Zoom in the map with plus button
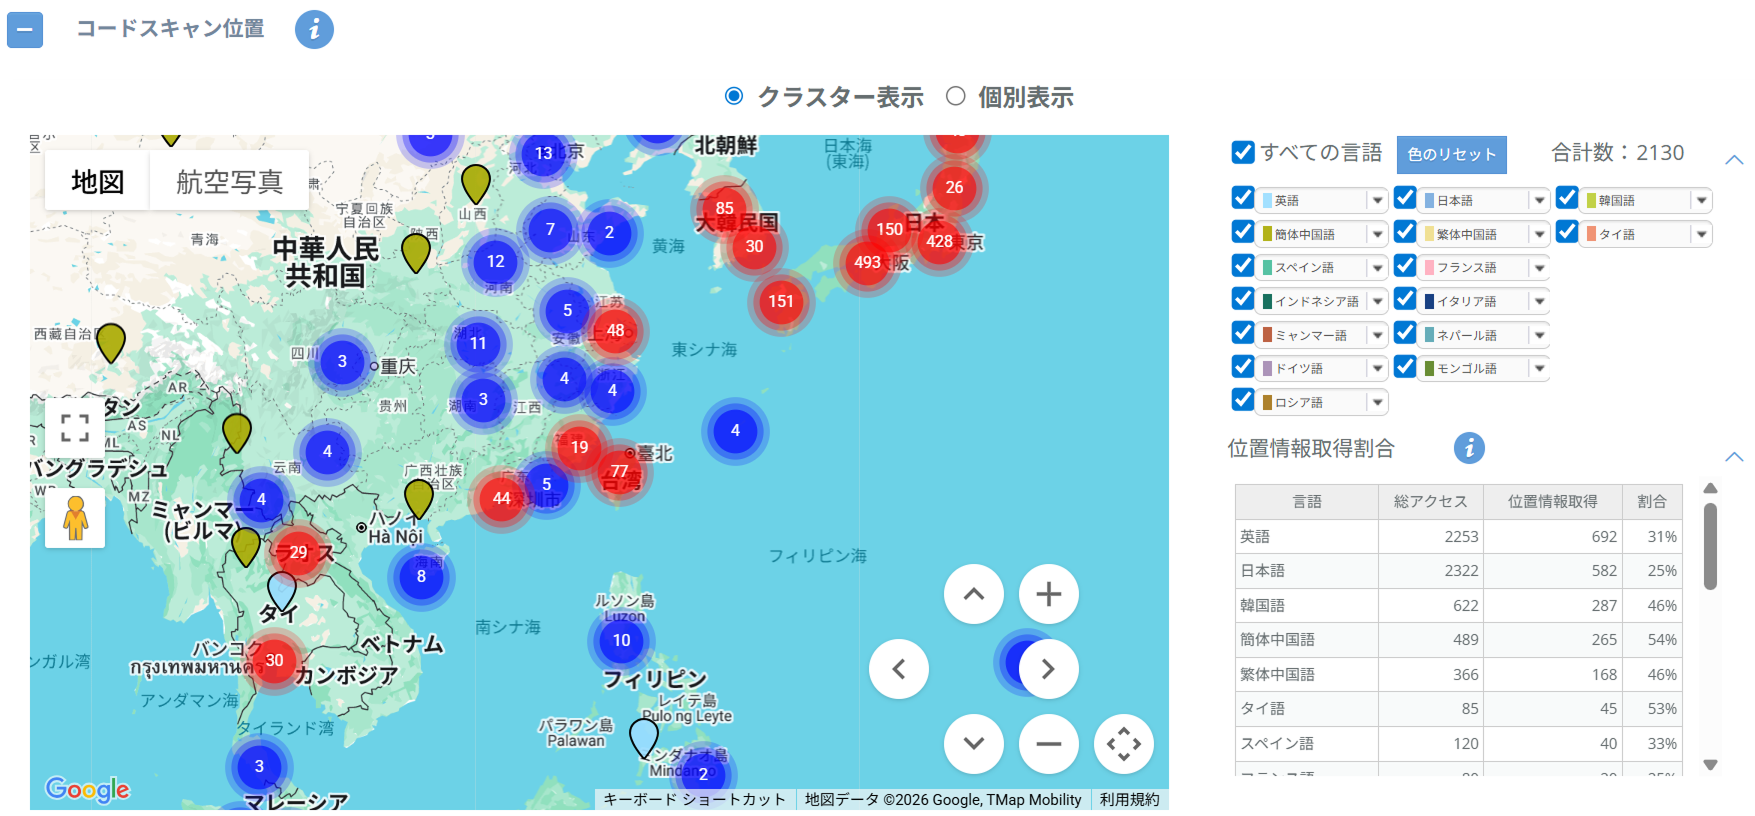This screenshot has width=1755, height=816. 1048,594
